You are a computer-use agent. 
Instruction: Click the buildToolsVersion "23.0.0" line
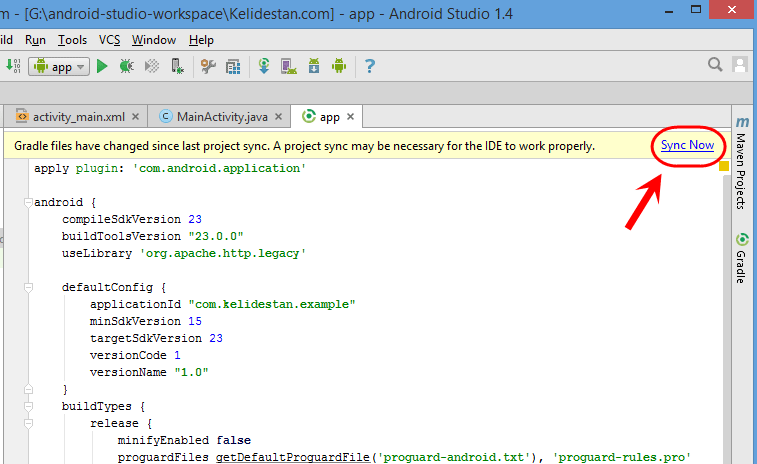[x=153, y=236]
